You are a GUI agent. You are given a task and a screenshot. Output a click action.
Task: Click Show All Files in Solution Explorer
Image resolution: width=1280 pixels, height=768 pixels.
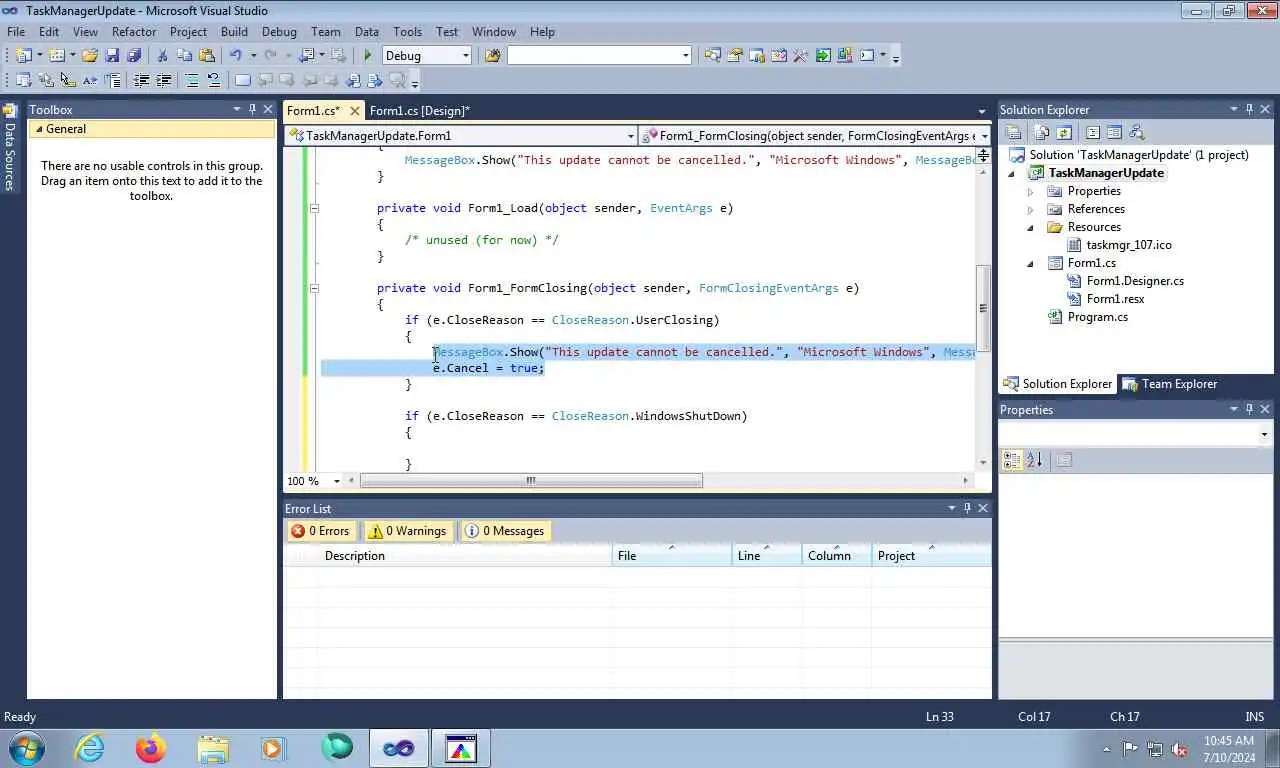tap(1041, 132)
